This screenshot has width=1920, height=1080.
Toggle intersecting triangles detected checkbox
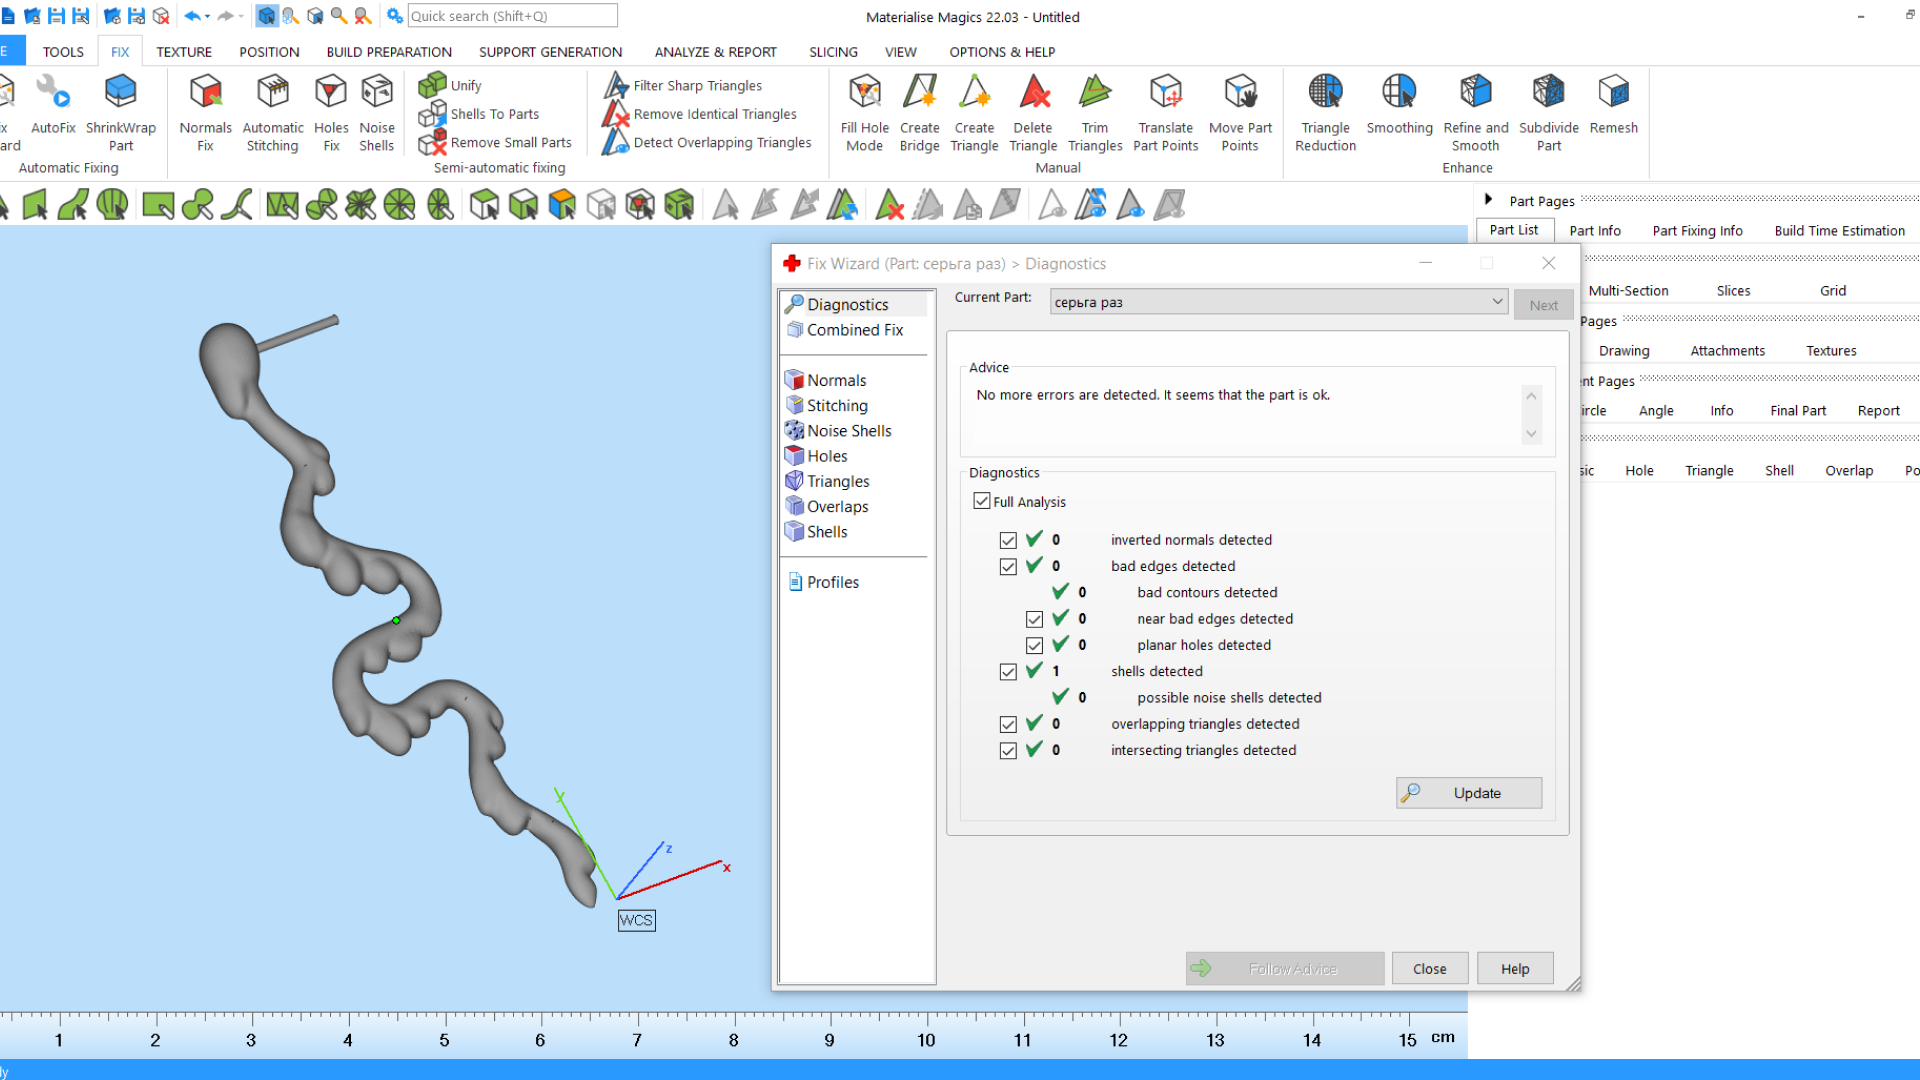1008,750
